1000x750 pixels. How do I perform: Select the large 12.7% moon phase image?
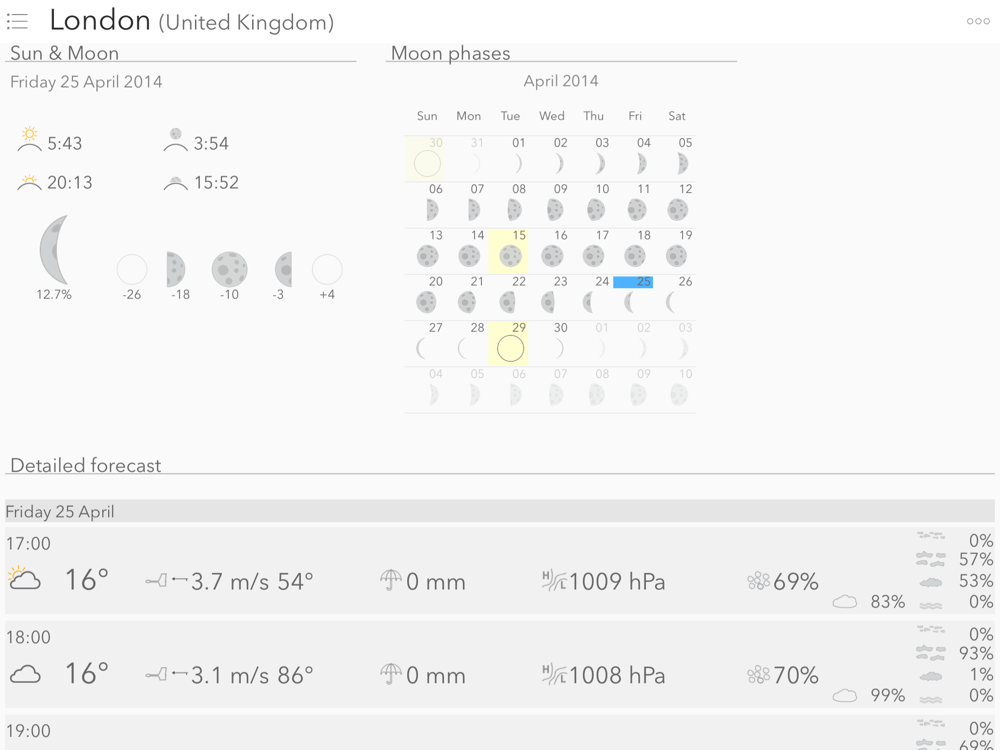coord(54,250)
